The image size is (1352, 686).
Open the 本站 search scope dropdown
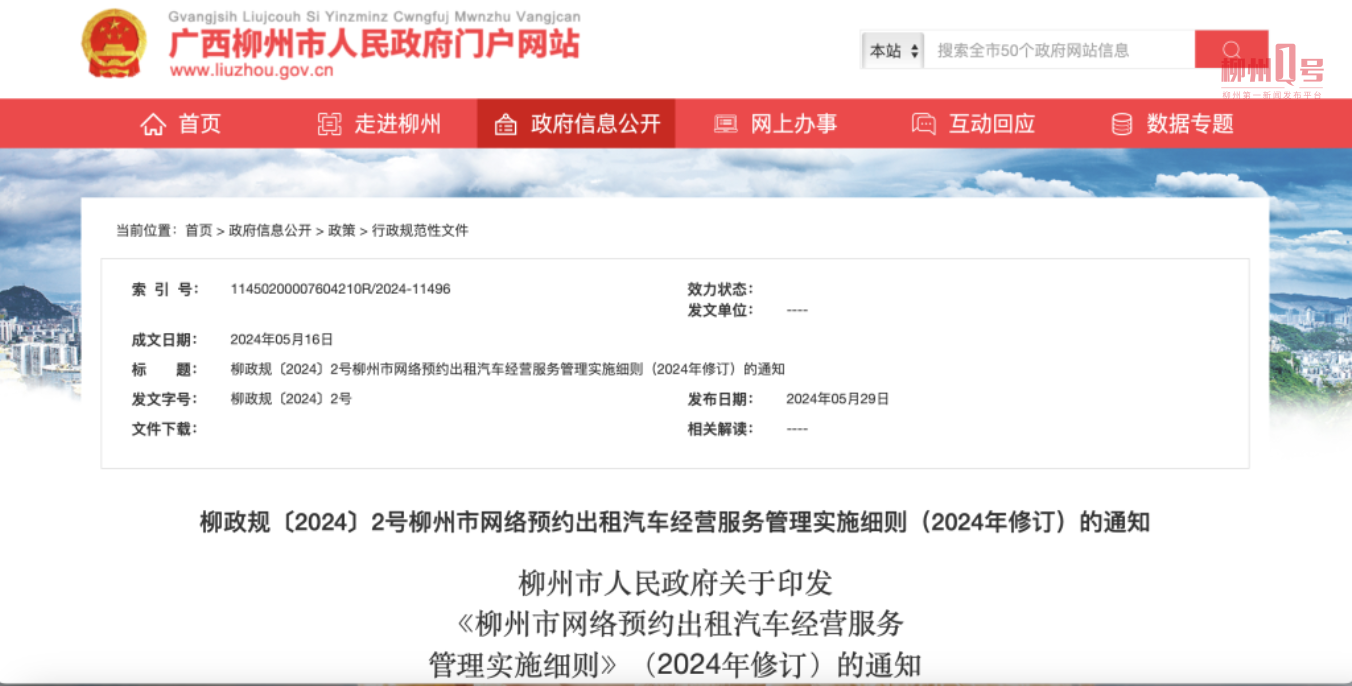point(893,51)
